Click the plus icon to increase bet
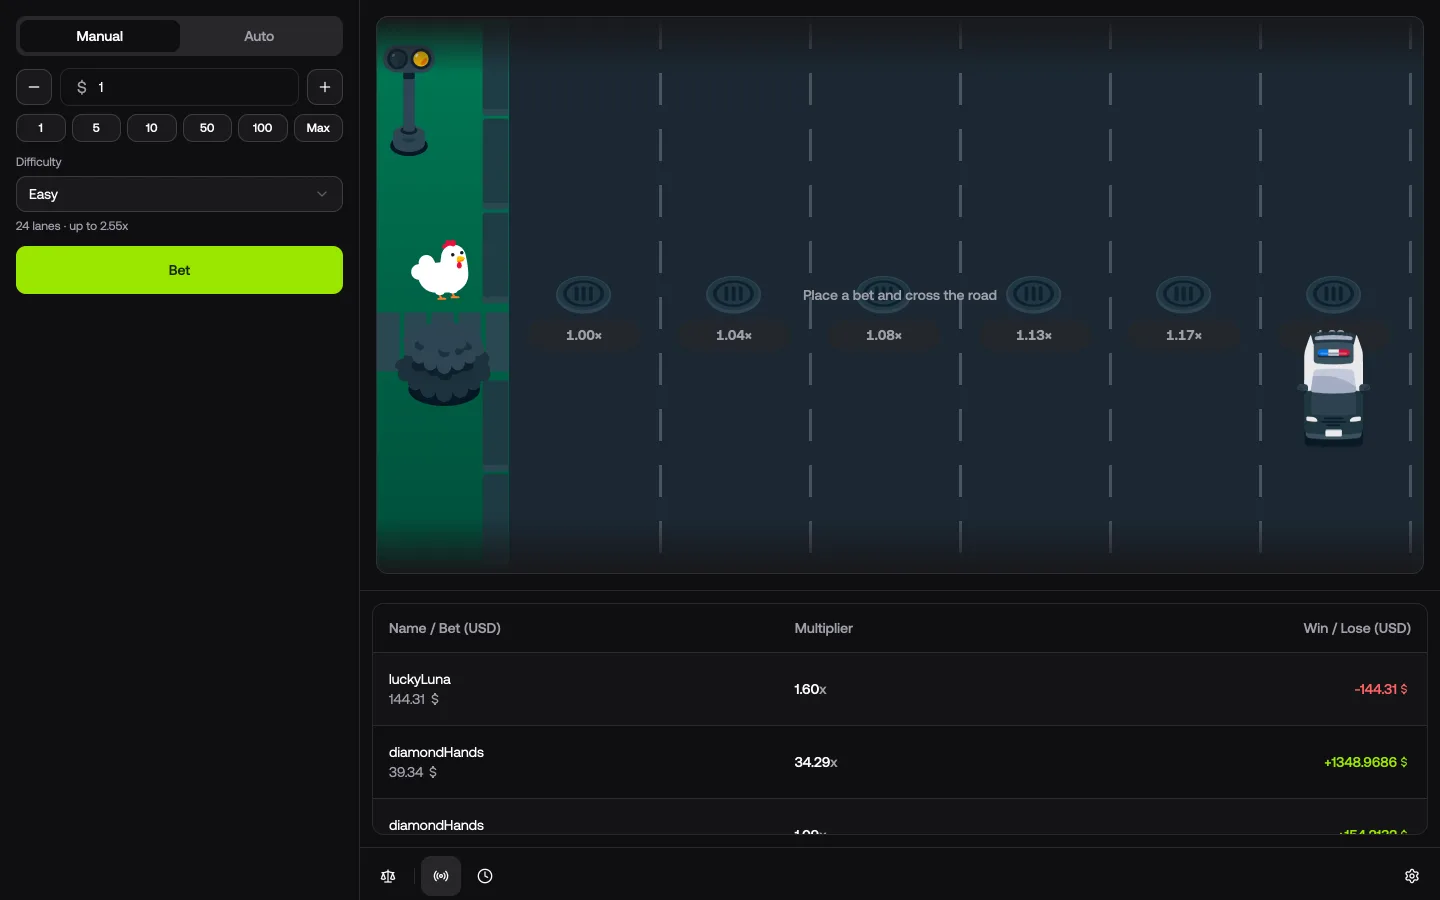The image size is (1440, 900). pos(325,87)
